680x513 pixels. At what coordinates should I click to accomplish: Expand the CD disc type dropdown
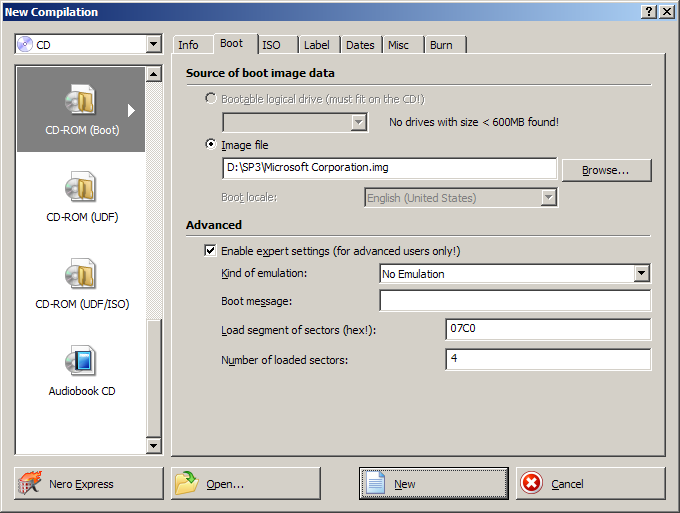click(153, 44)
